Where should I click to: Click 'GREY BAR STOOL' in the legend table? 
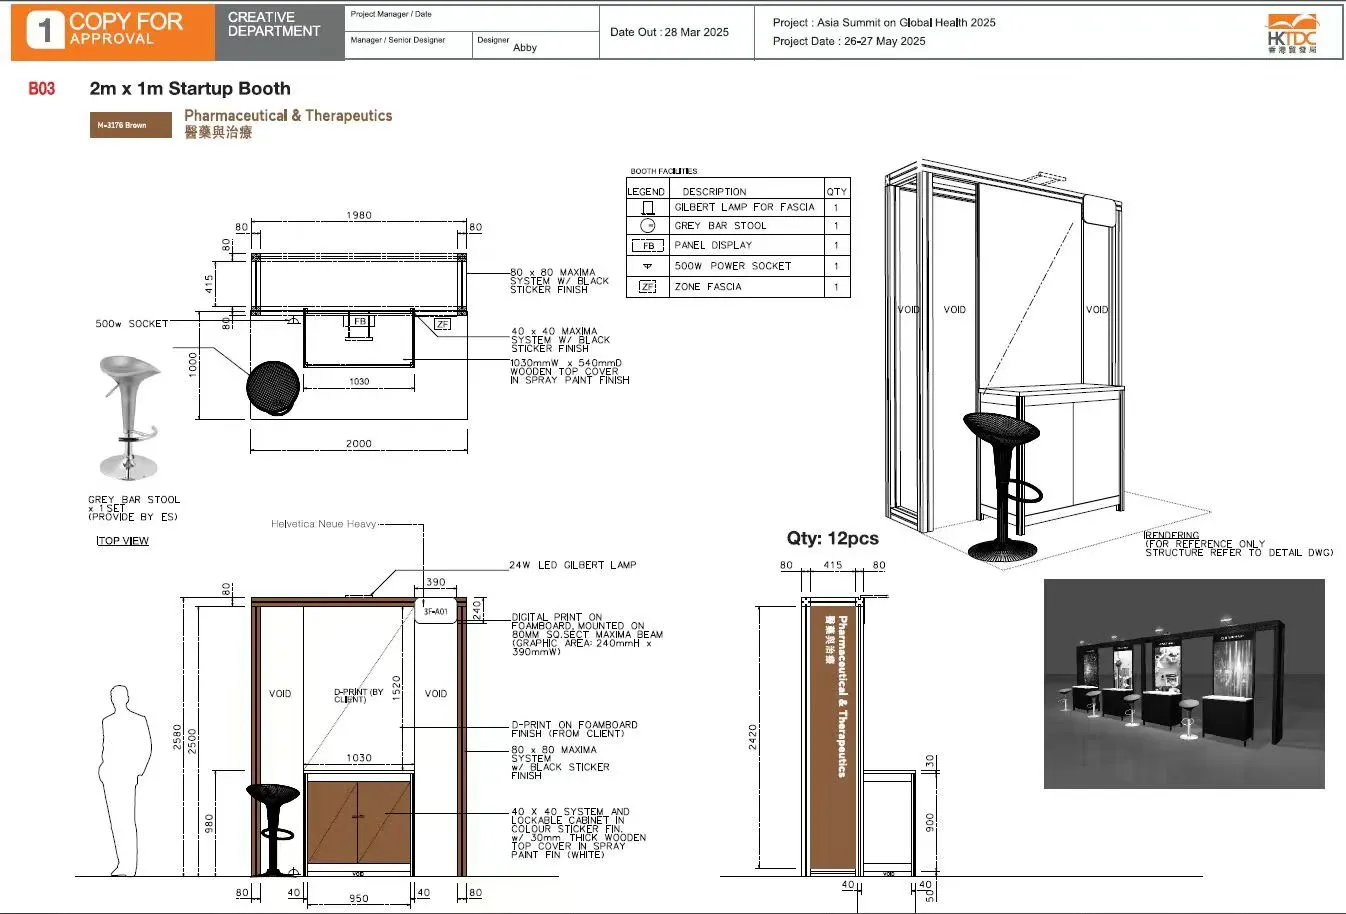tap(720, 226)
